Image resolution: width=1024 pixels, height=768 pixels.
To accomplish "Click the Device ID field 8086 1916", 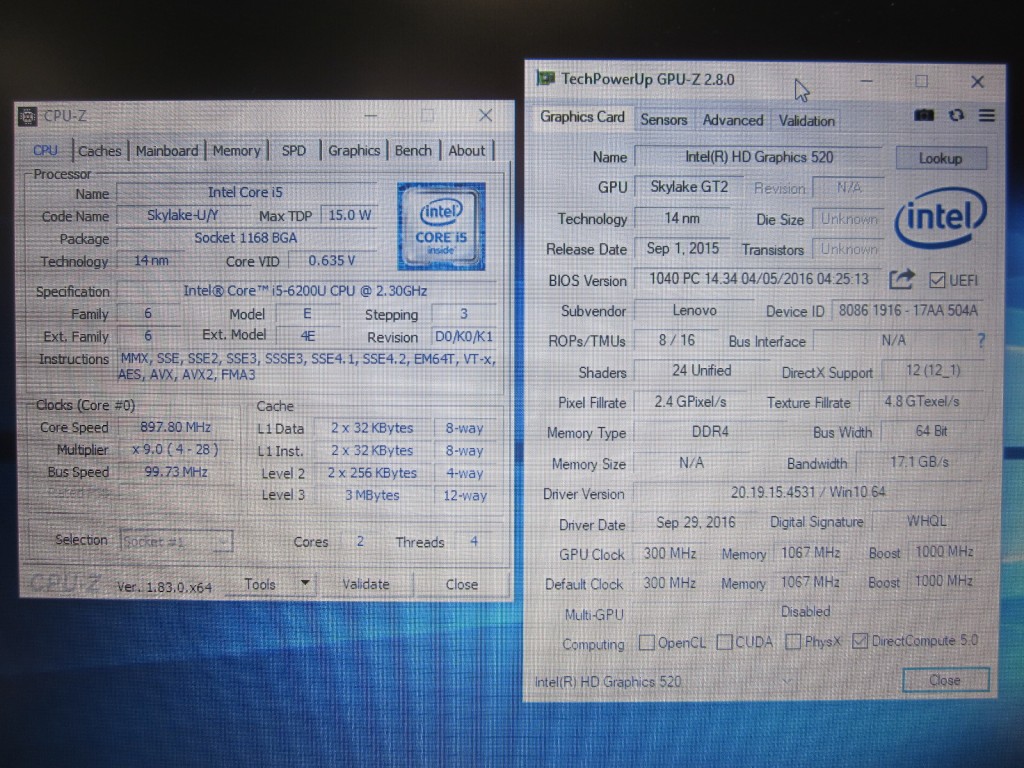I will tap(908, 310).
